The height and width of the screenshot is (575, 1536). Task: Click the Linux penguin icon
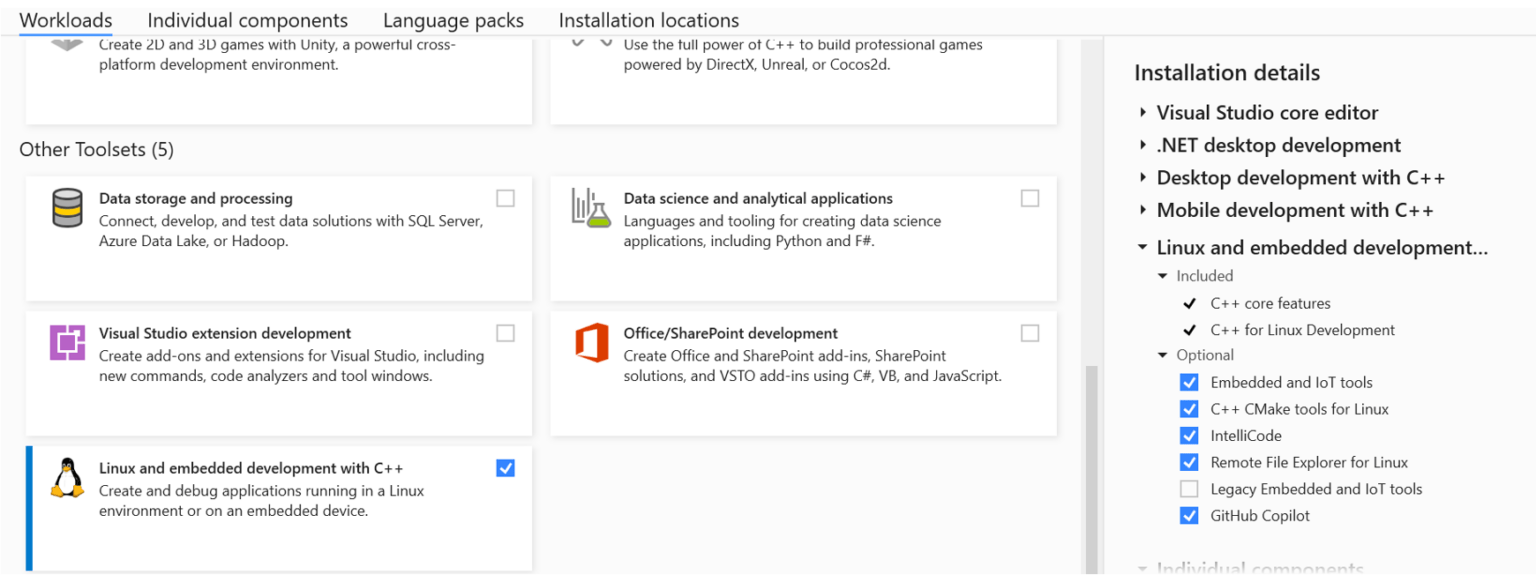point(67,478)
